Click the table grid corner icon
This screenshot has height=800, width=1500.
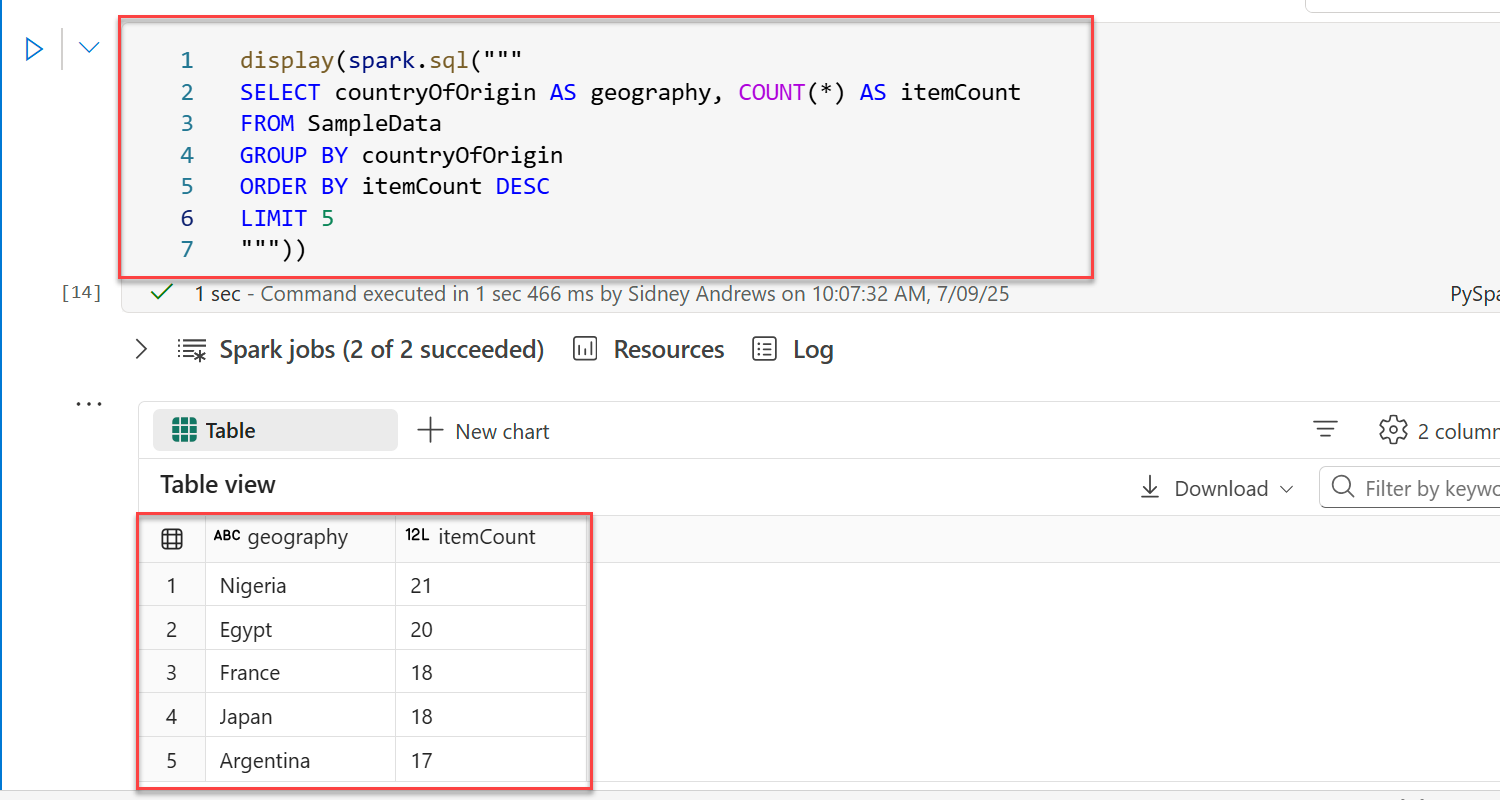coord(172,539)
